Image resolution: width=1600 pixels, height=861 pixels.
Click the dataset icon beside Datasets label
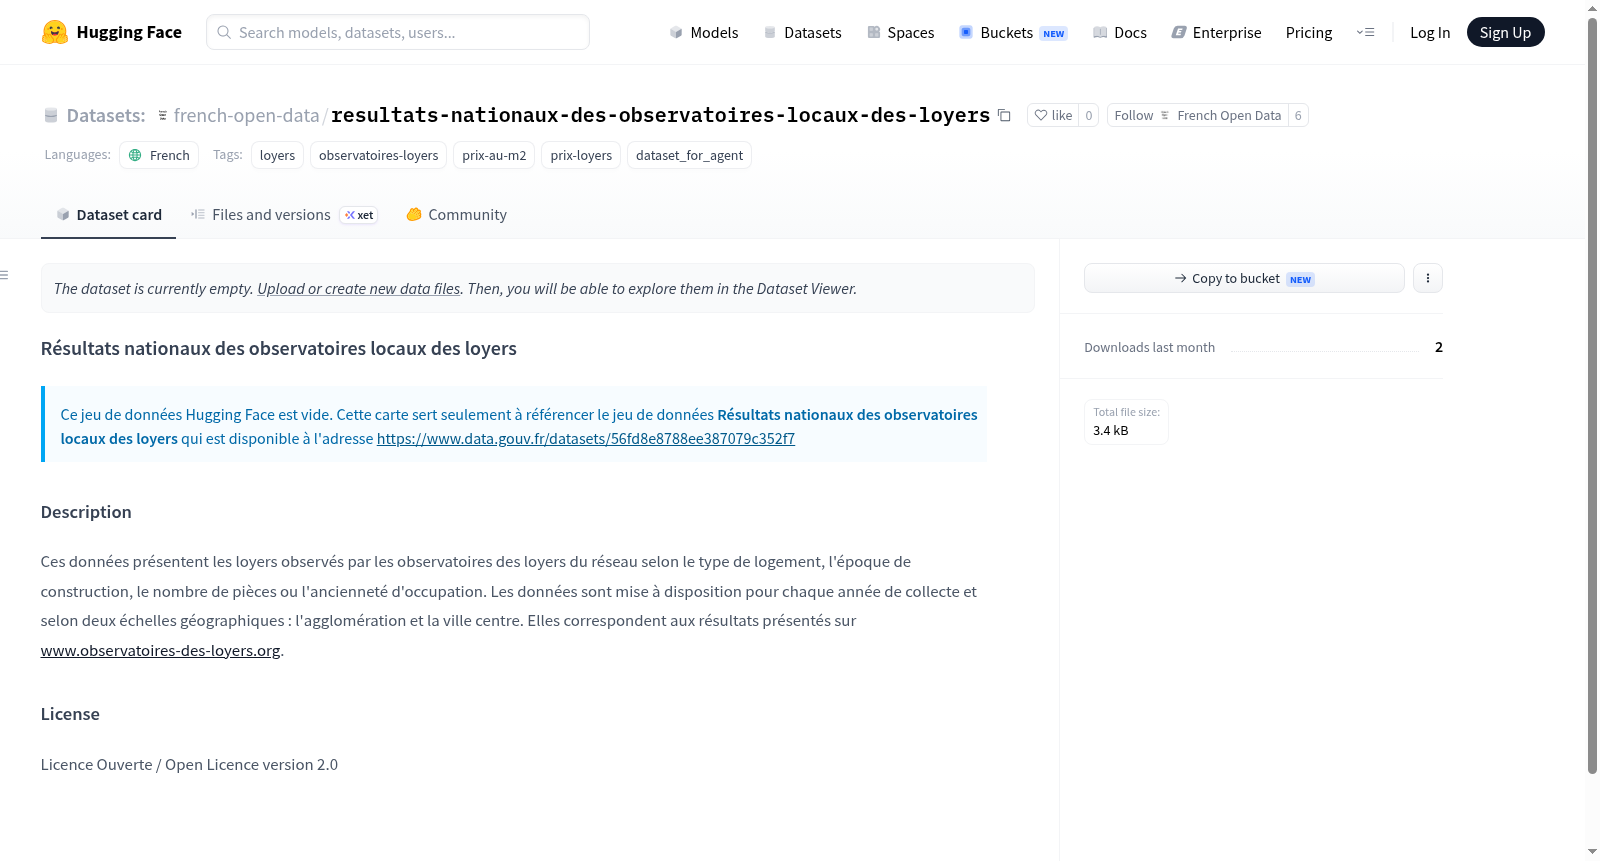(51, 115)
